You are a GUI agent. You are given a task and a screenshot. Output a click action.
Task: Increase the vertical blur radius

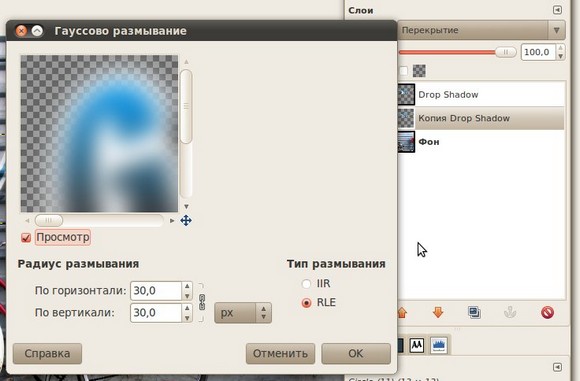[x=187, y=308]
